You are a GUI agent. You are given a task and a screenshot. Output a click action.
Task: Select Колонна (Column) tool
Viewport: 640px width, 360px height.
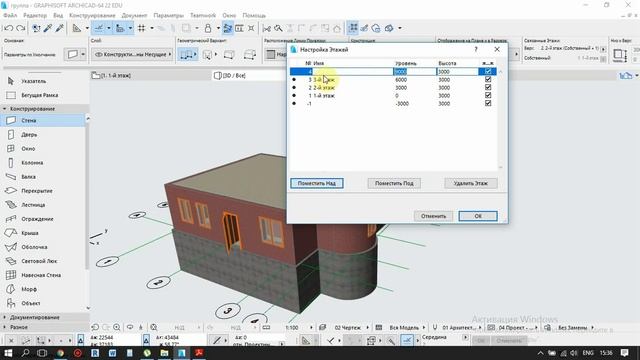coord(43,162)
